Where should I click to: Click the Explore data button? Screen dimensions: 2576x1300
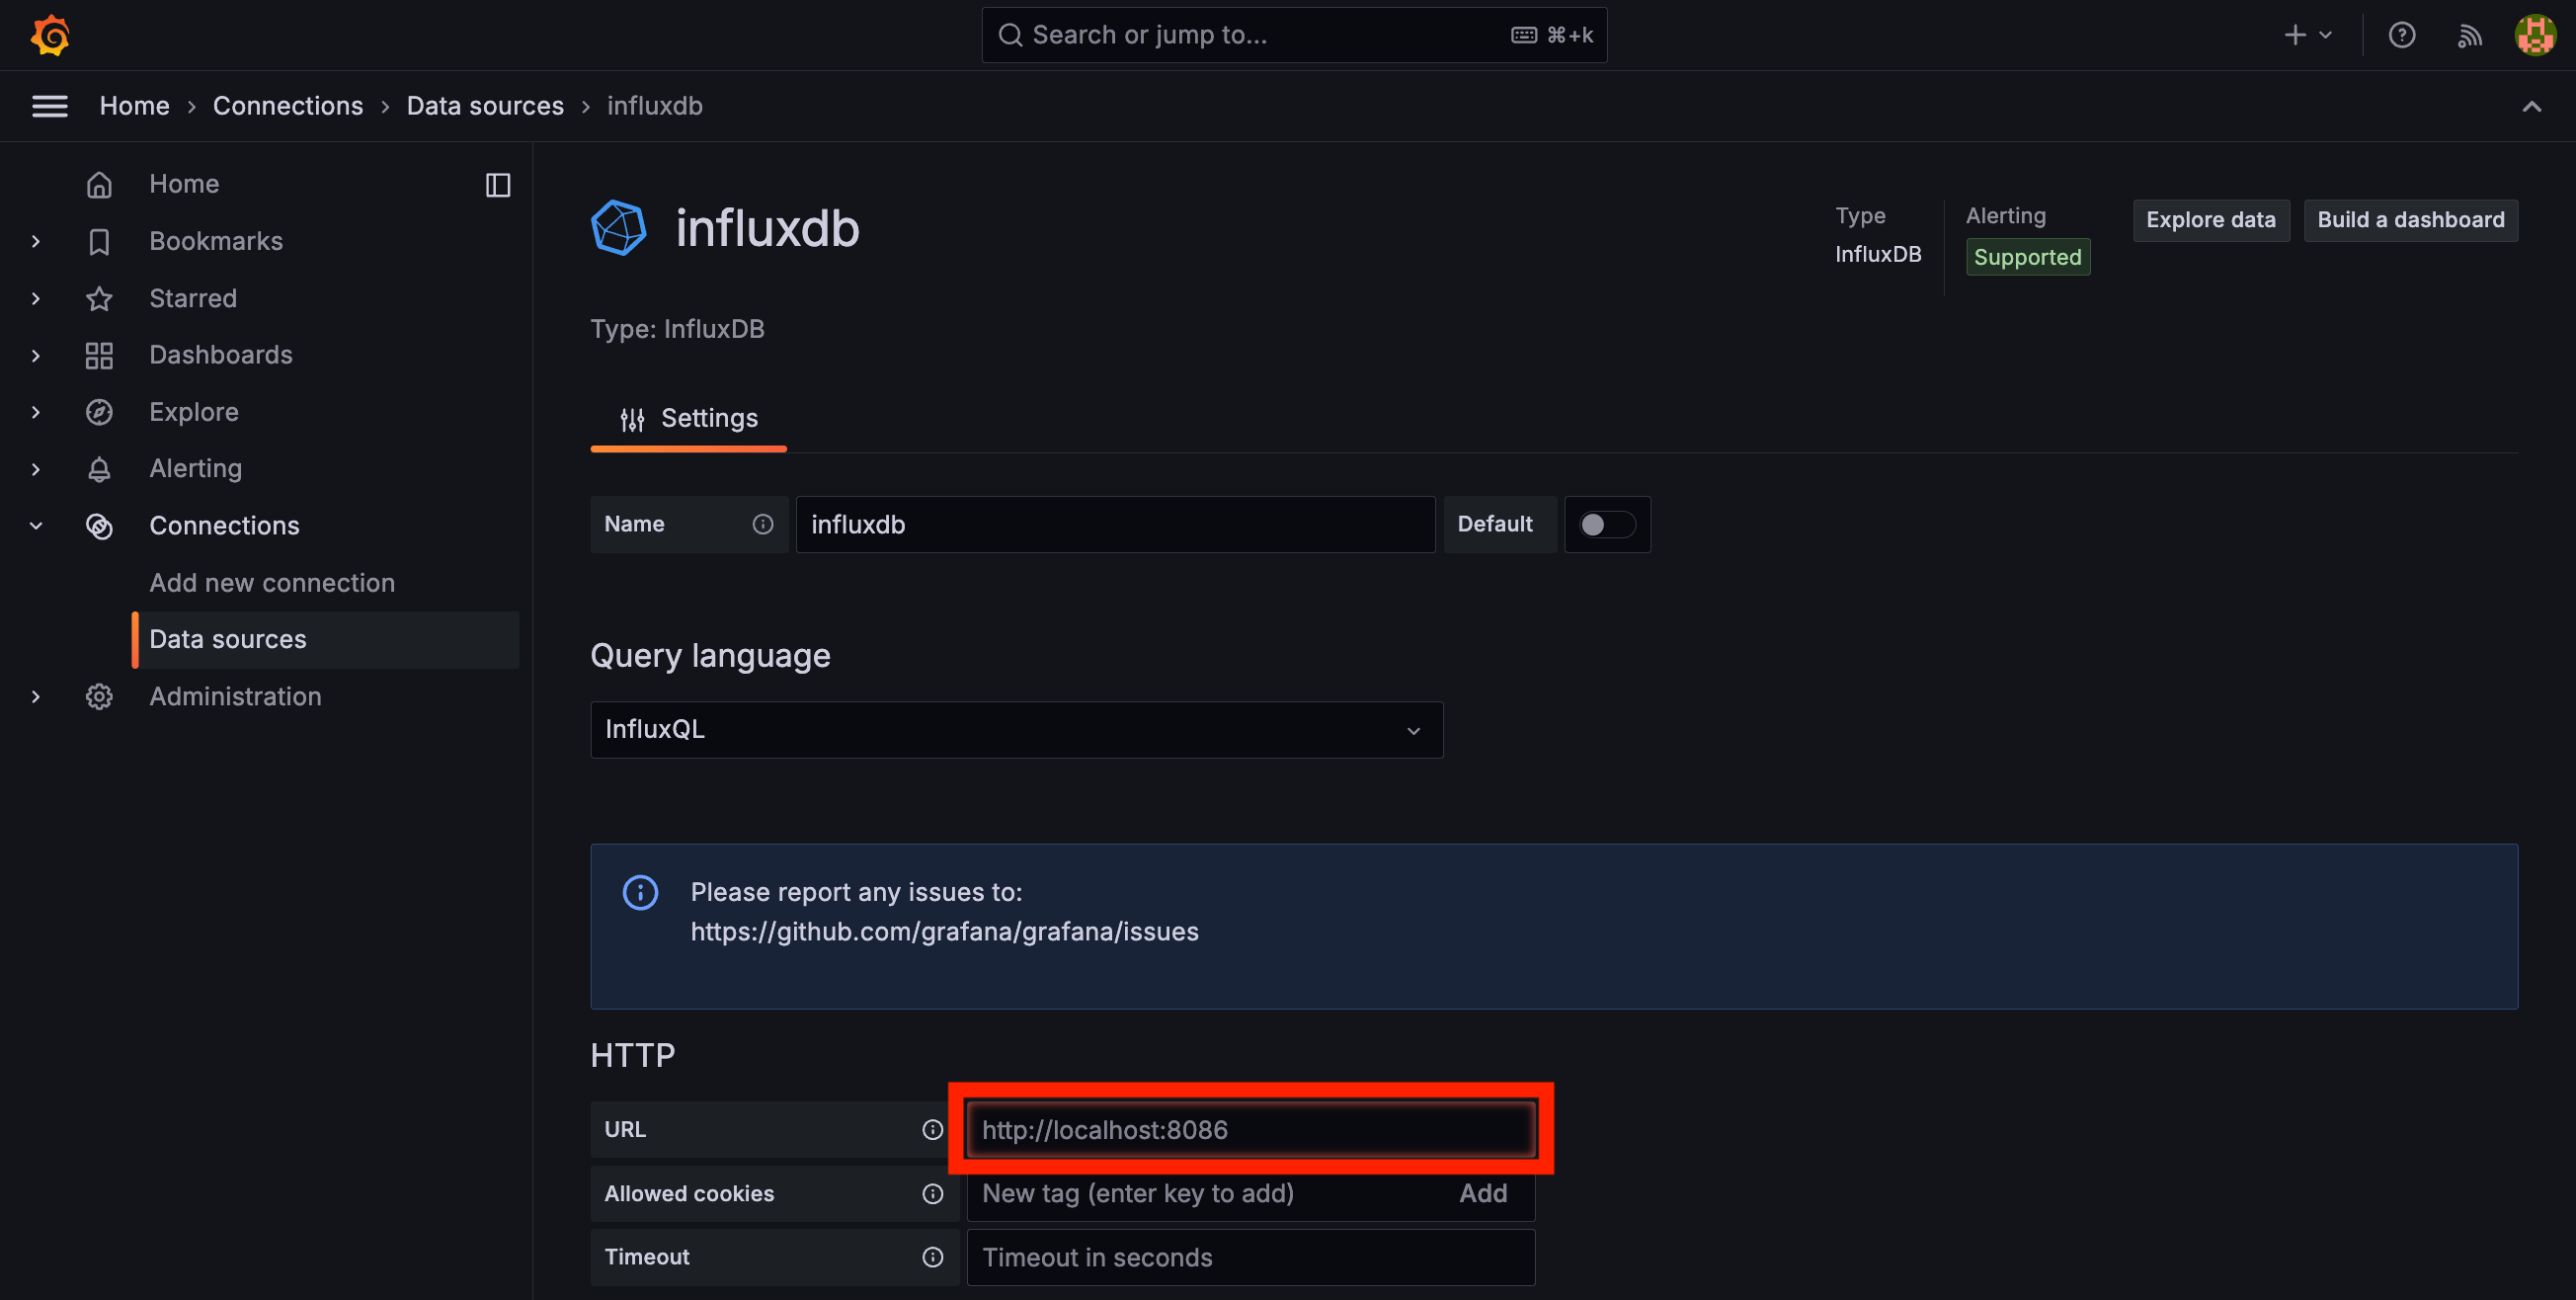[x=2210, y=220]
